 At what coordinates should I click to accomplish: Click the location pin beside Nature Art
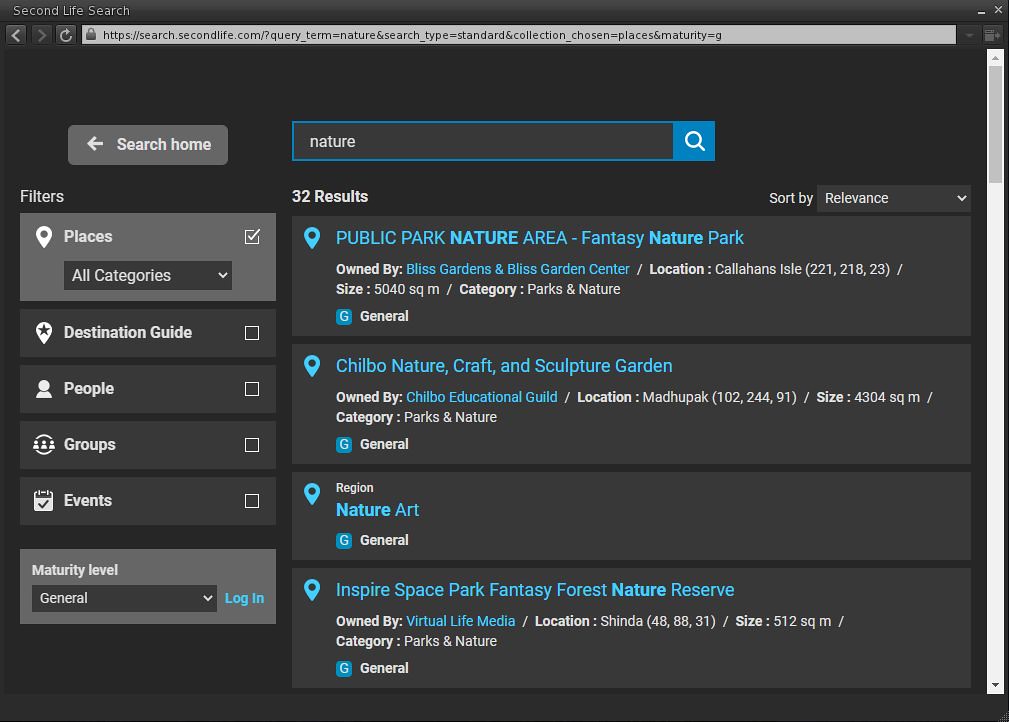[x=312, y=494]
